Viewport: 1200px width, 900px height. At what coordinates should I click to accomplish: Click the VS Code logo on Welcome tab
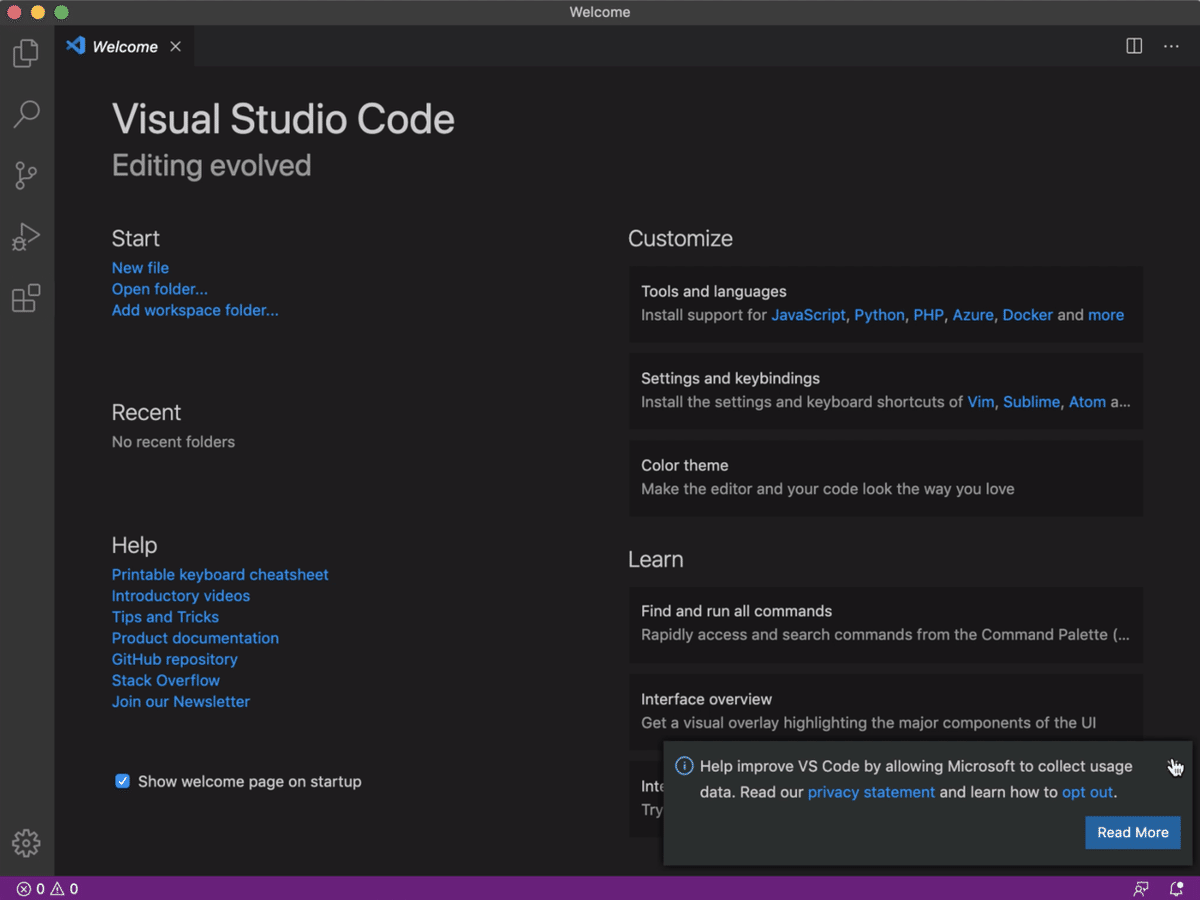coord(75,46)
